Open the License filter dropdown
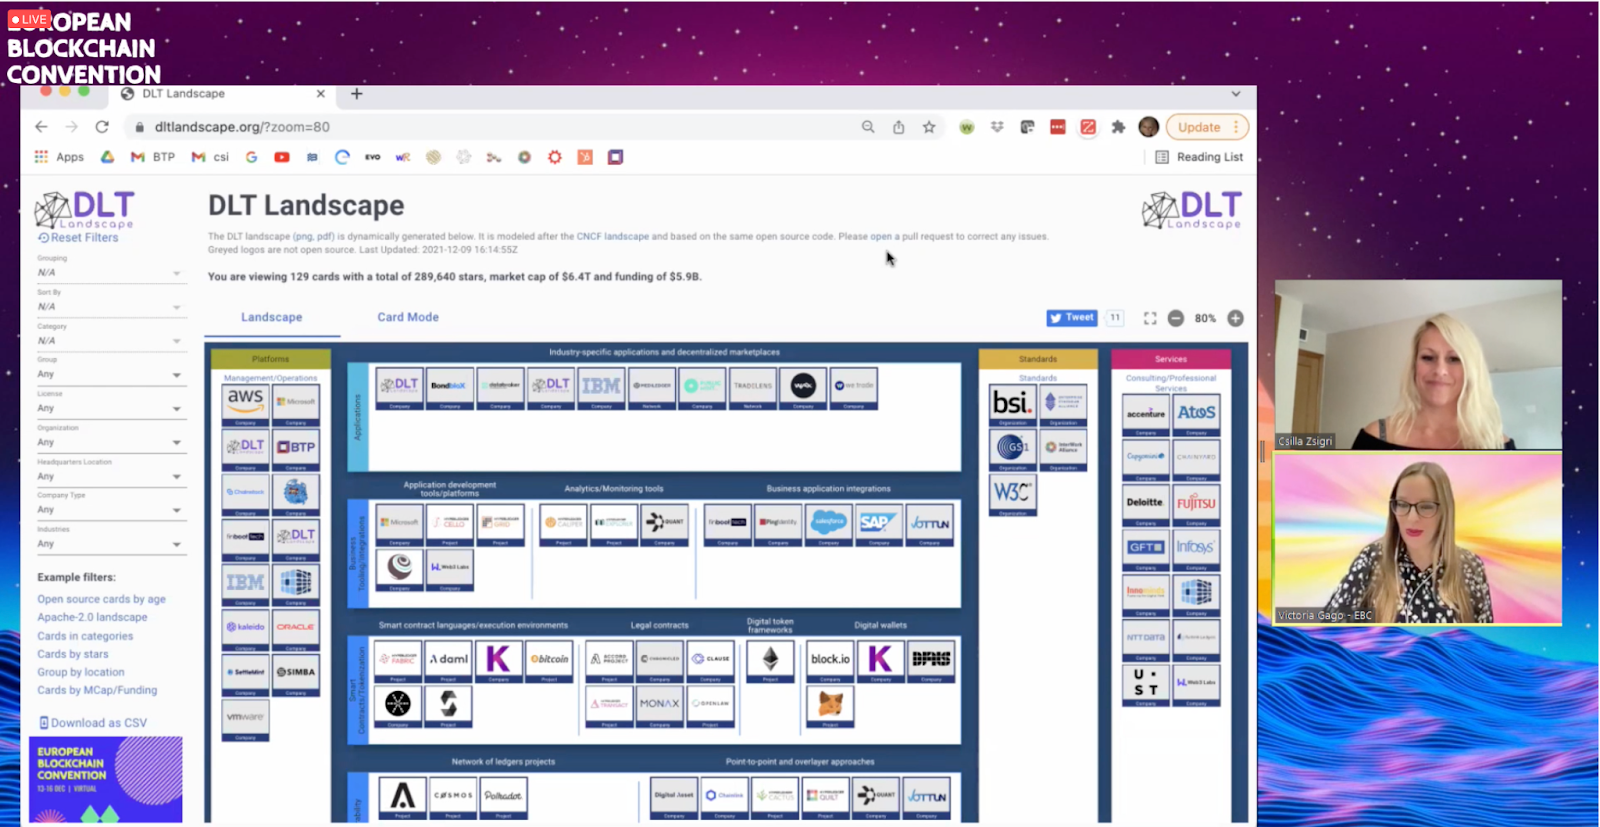This screenshot has width=1600, height=827. click(x=108, y=408)
